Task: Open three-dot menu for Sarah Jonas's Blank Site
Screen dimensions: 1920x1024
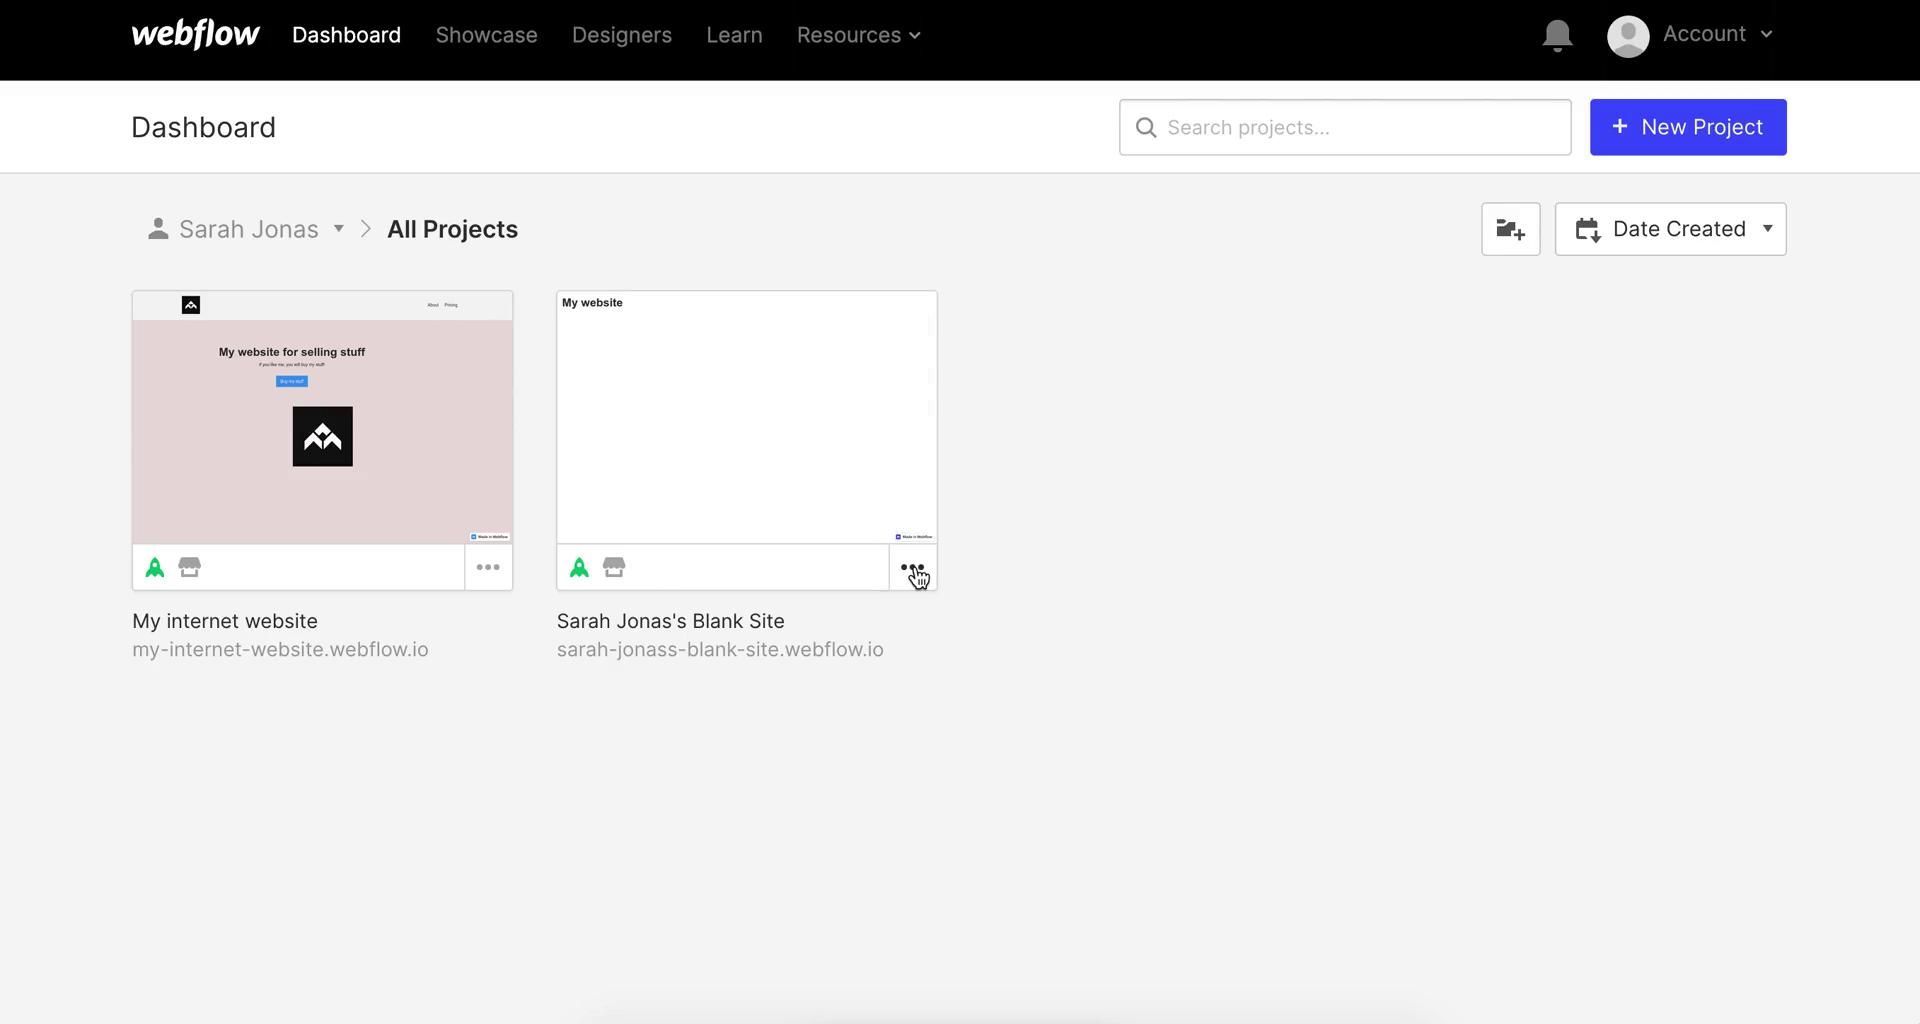Action: point(912,568)
